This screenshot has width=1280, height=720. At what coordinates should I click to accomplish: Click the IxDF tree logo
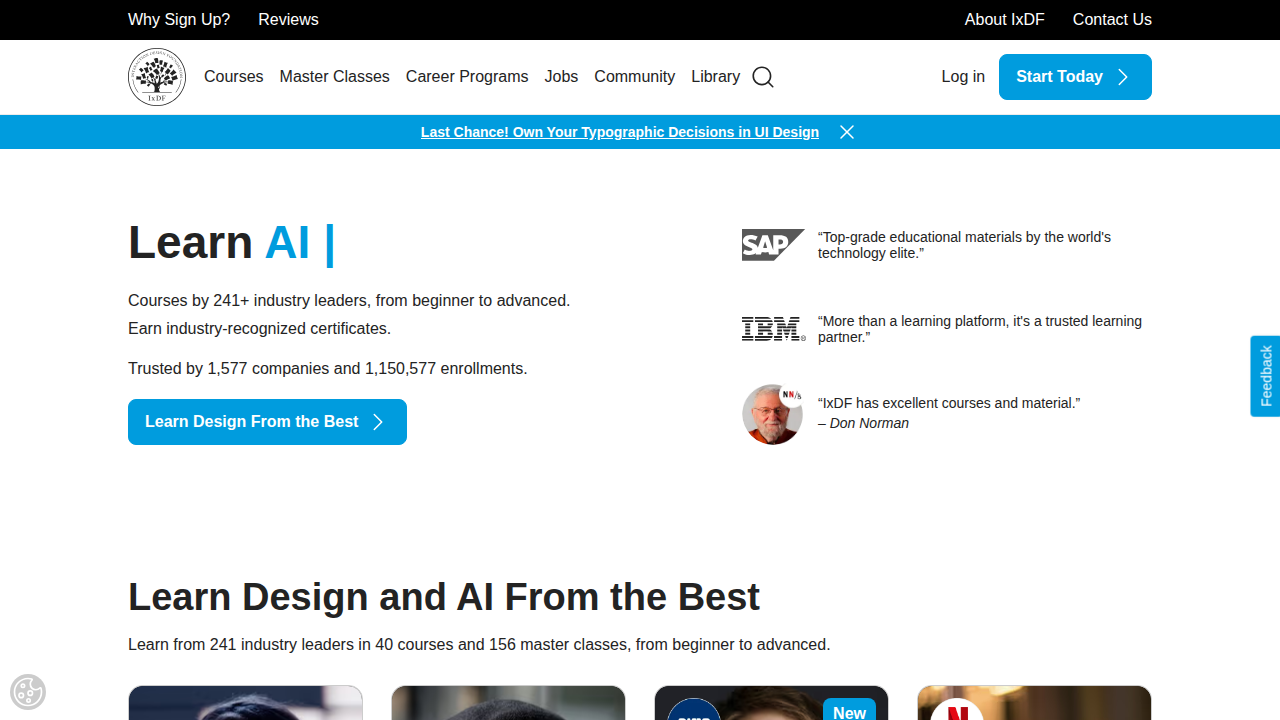click(157, 77)
